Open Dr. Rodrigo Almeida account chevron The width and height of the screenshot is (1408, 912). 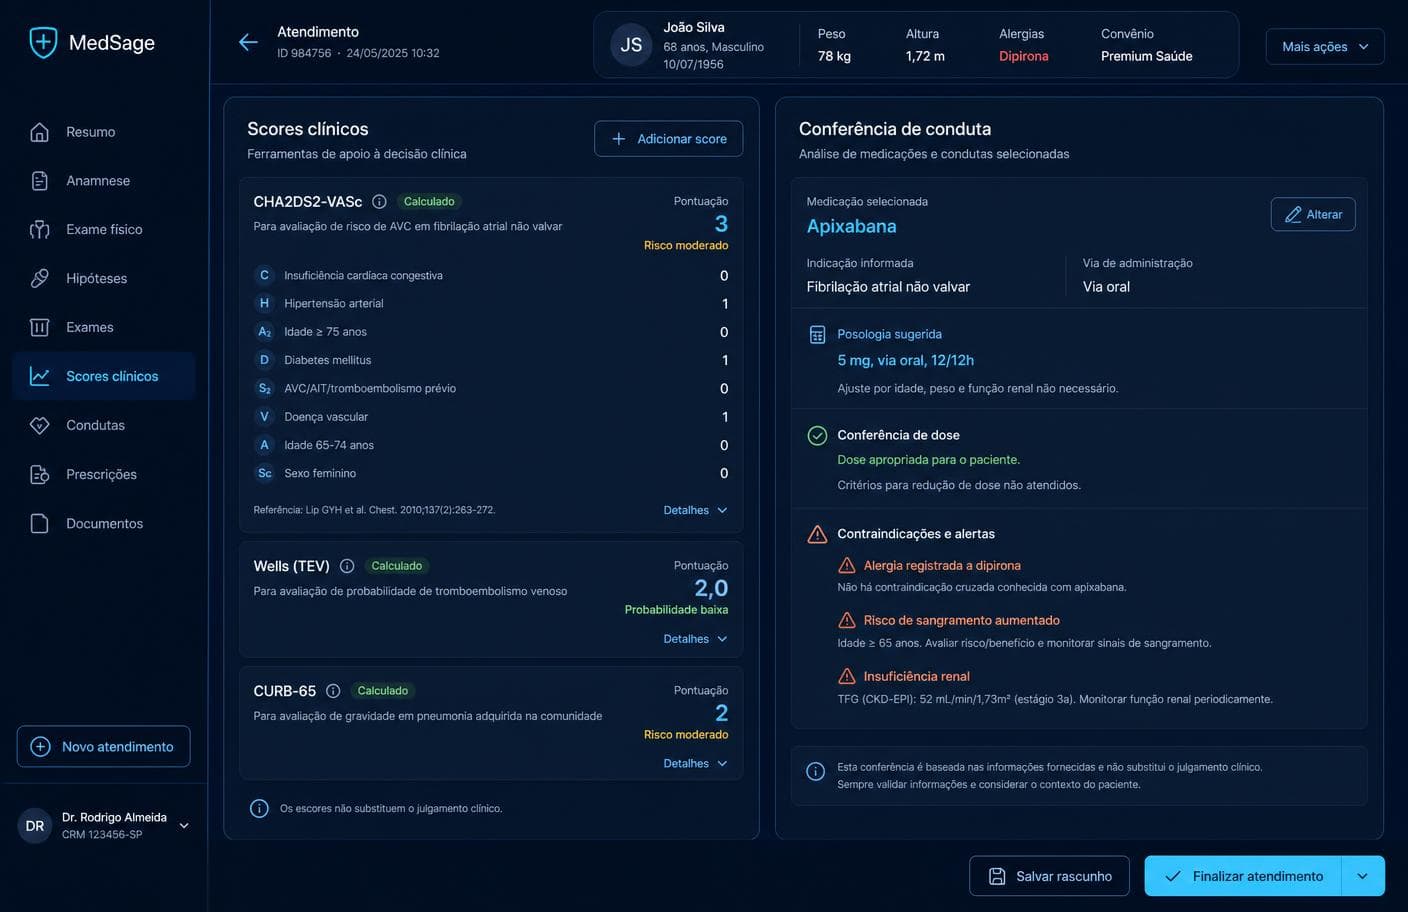click(x=184, y=826)
